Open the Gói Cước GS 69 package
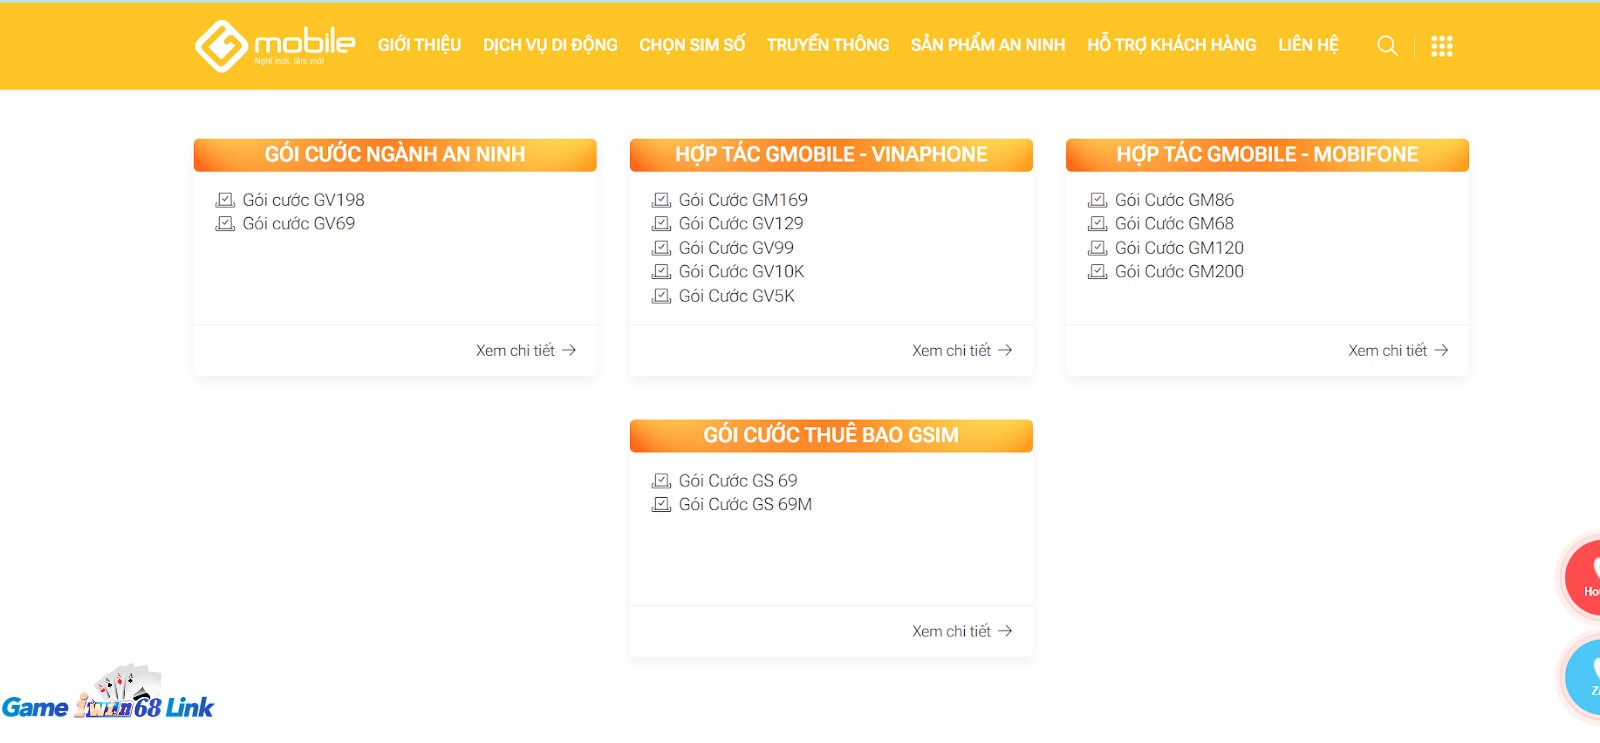Image resolution: width=1600 pixels, height=743 pixels. pyautogui.click(x=738, y=481)
